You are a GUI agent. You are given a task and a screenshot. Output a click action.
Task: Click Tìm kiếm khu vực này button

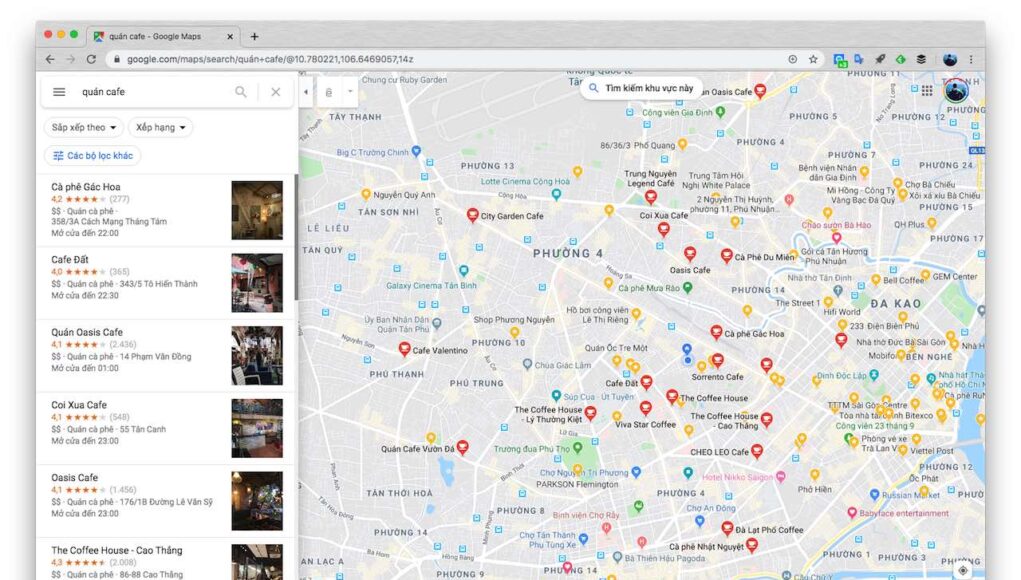pos(641,88)
